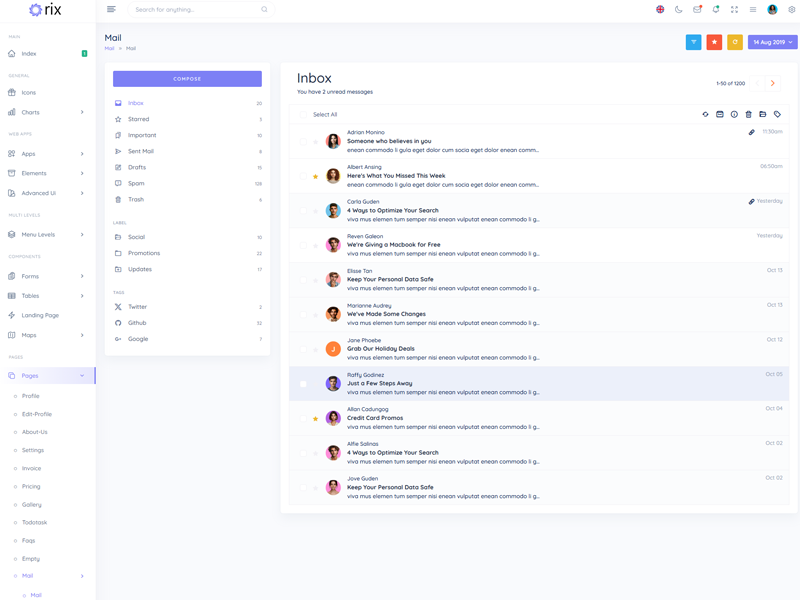
Task: Open the Starred mail folder
Action: pyautogui.click(x=138, y=119)
